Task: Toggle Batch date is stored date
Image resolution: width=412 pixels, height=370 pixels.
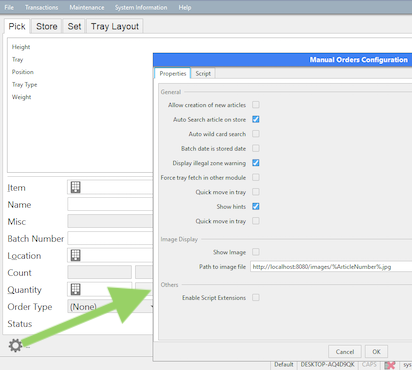Action: pyautogui.click(x=256, y=148)
